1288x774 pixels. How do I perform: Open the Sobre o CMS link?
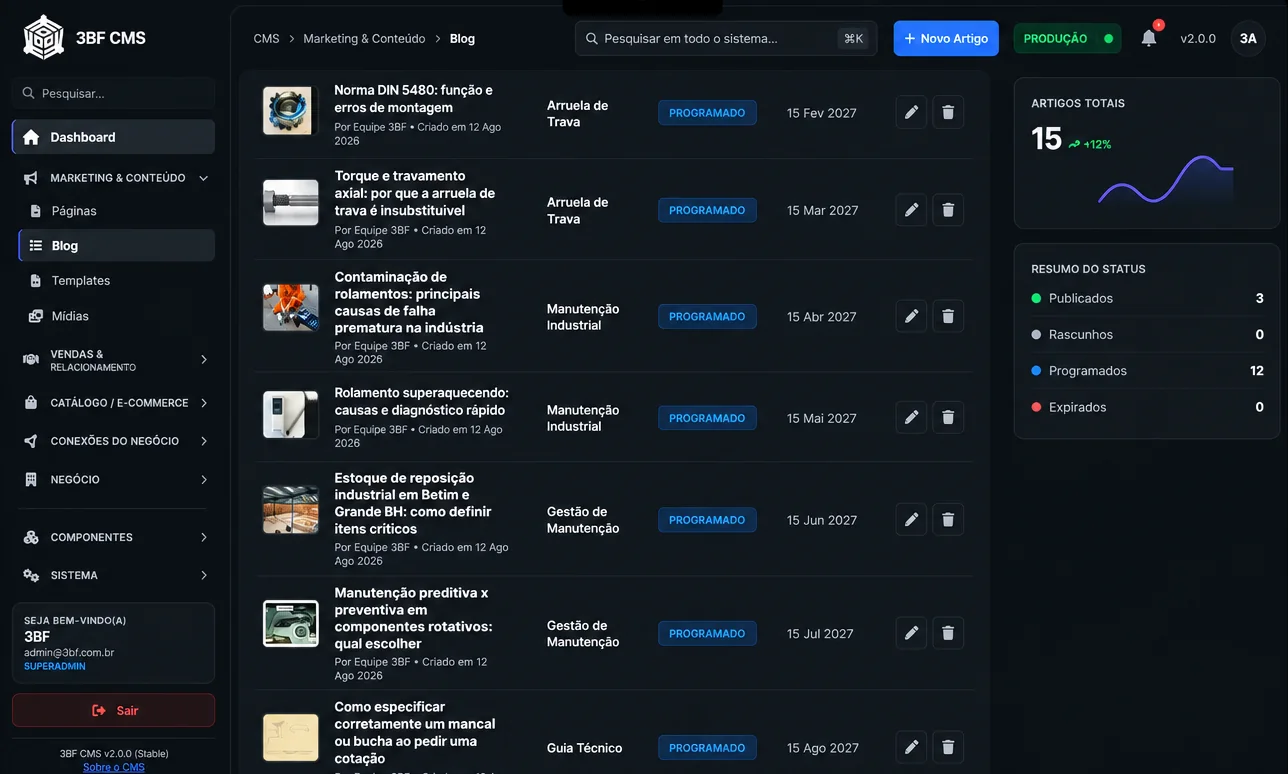(114, 767)
